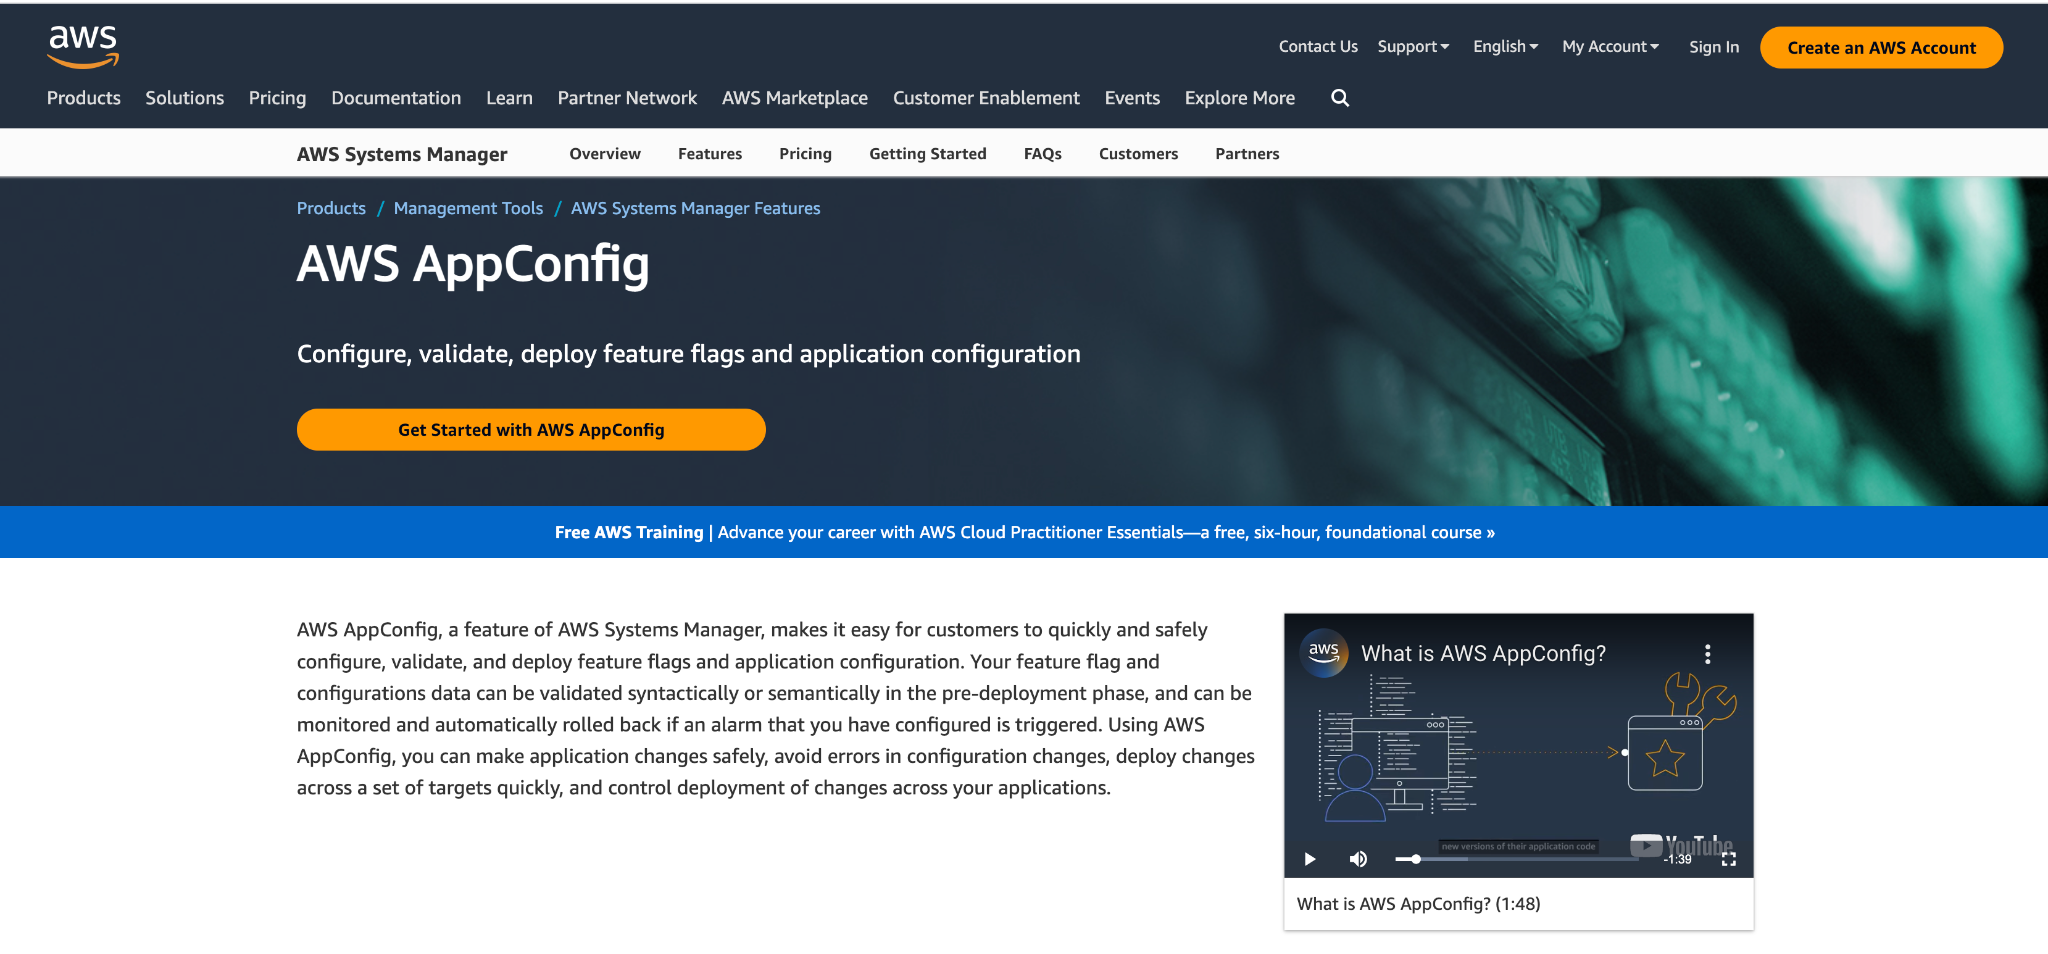This screenshot has width=2048, height=954.
Task: Mute the video with the speaker icon
Action: click(1358, 859)
